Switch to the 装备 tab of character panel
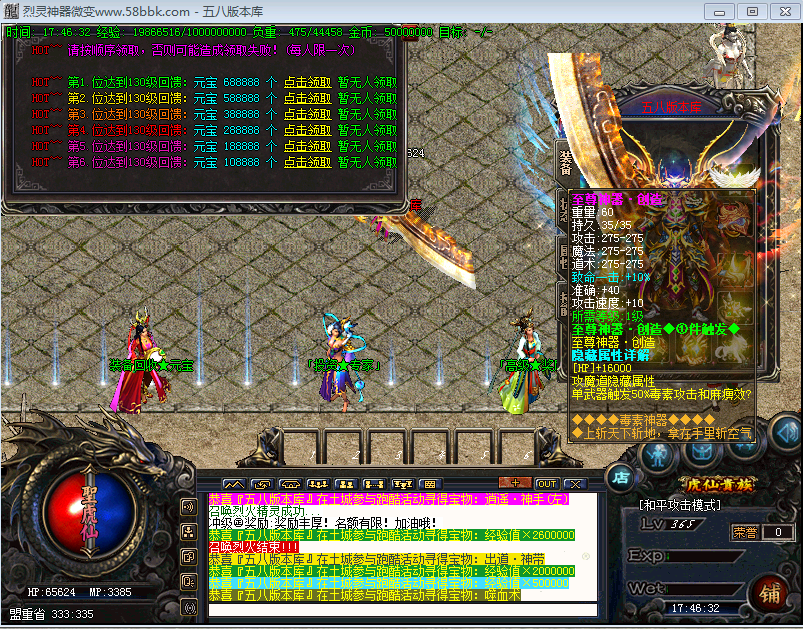The image size is (803, 629). [565, 163]
